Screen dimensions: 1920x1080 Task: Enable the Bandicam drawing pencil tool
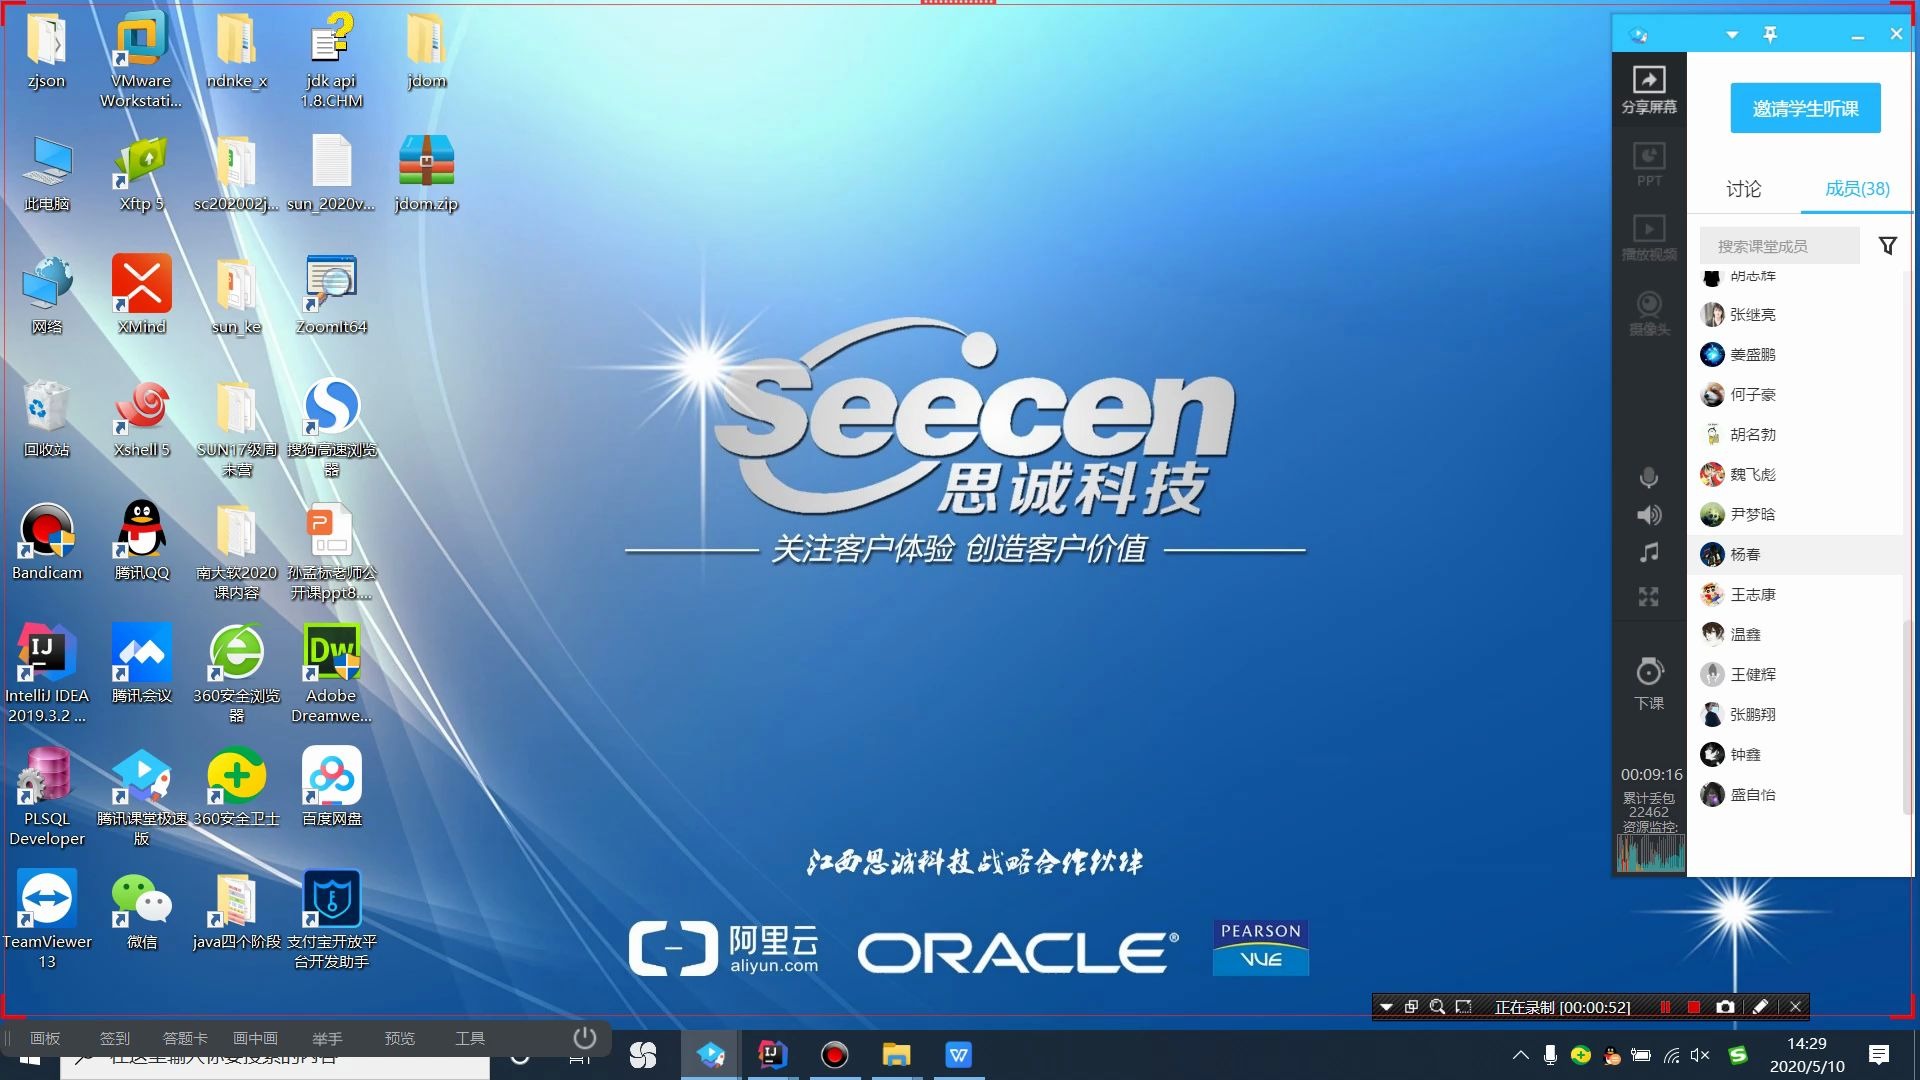(x=1761, y=1007)
